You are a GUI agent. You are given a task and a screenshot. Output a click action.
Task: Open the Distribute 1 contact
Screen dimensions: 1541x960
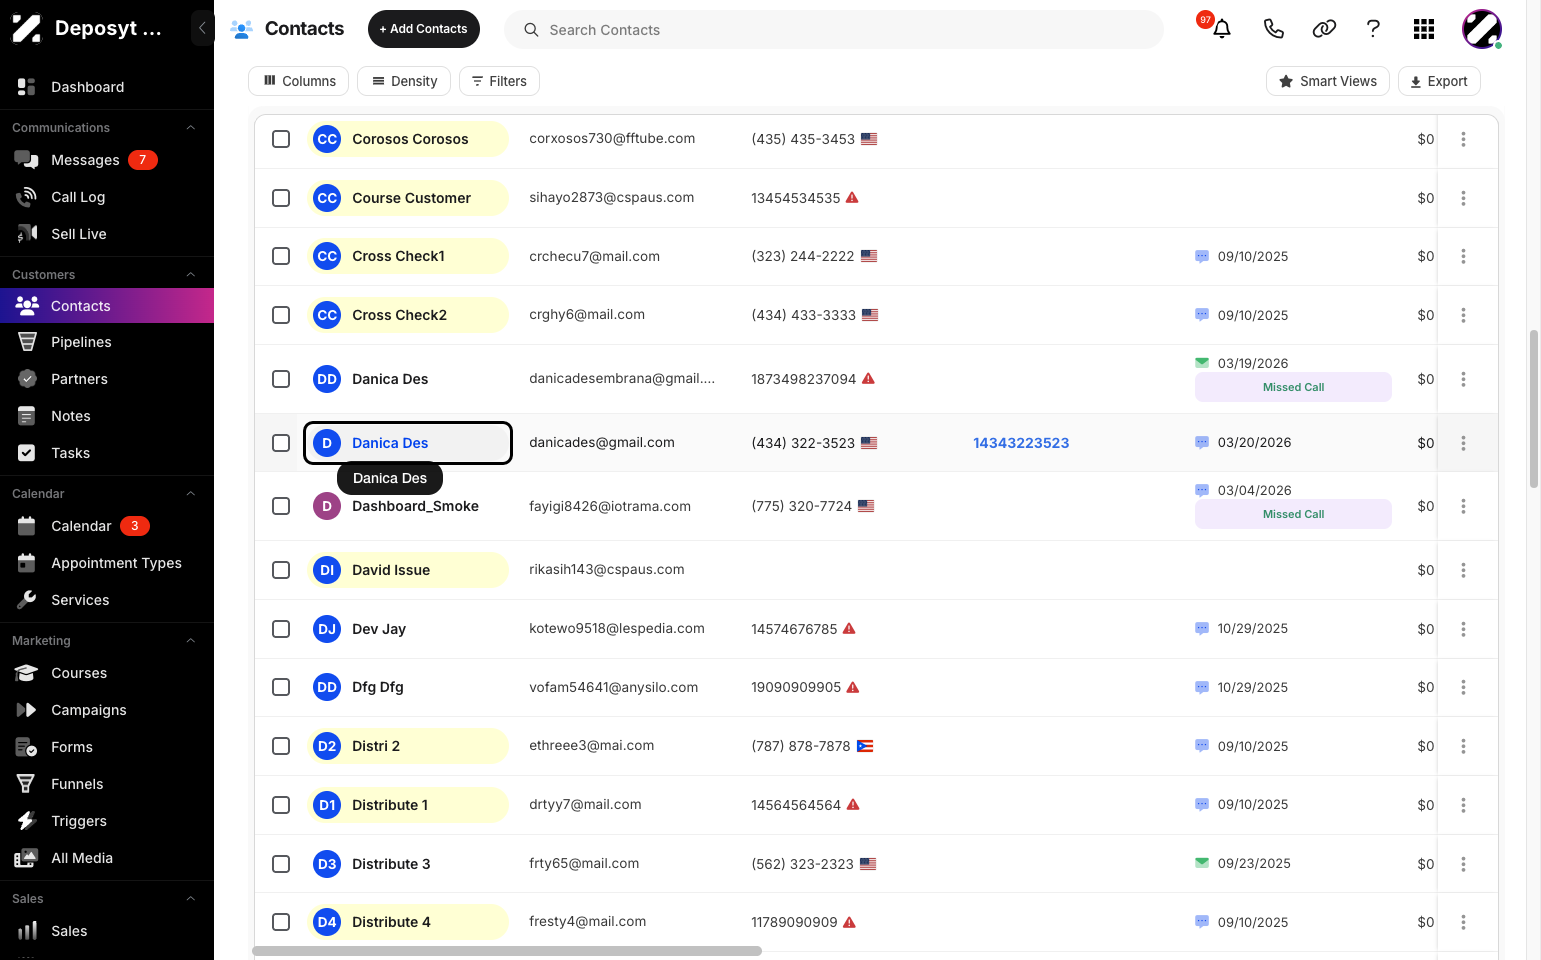pos(390,805)
